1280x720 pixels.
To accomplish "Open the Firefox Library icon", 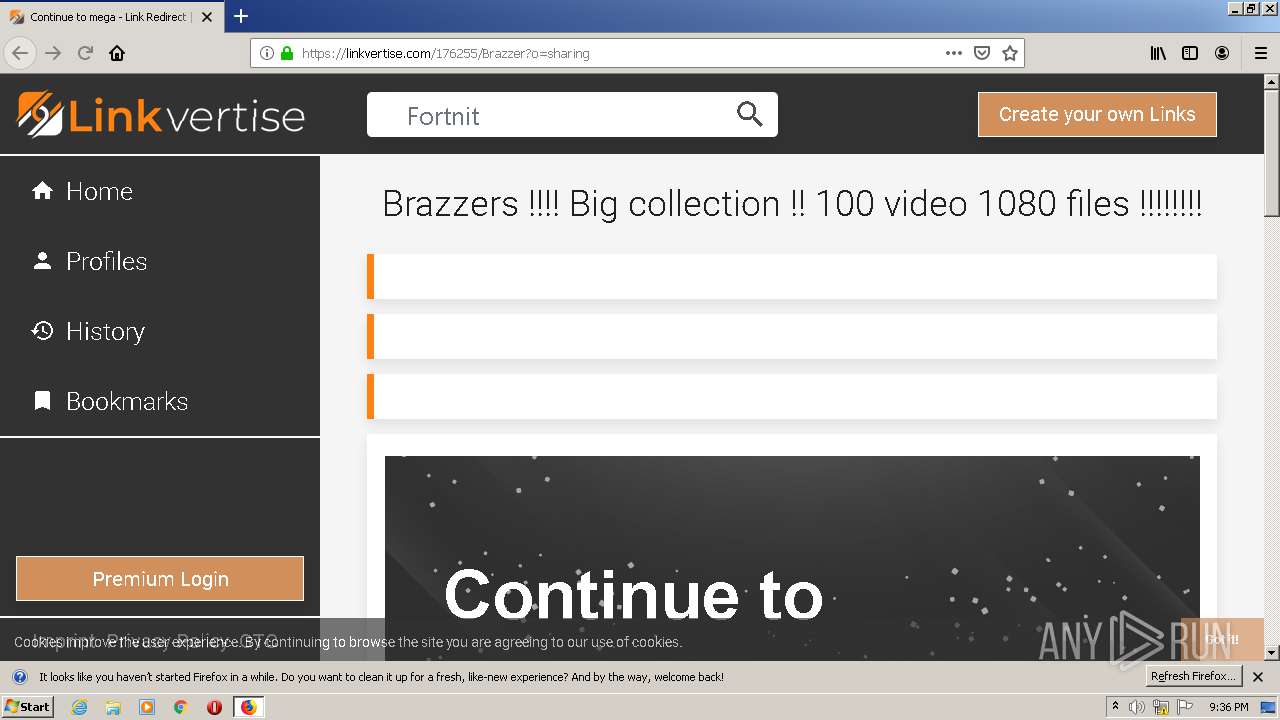I will pos(1158,53).
